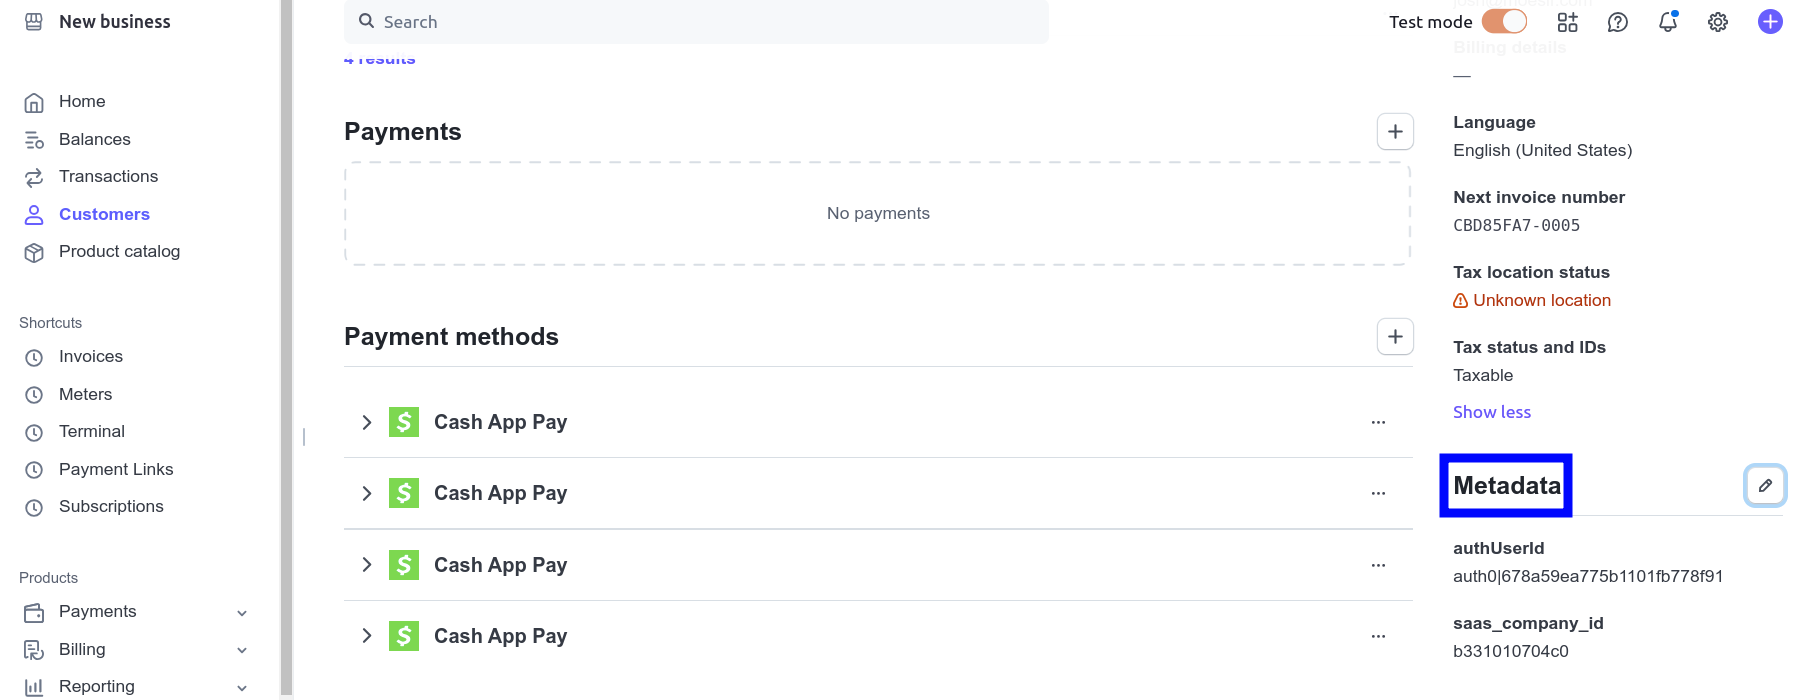The image size is (1804, 700).
Task: Open Product catalog in the sidebar
Action: pyautogui.click(x=119, y=252)
